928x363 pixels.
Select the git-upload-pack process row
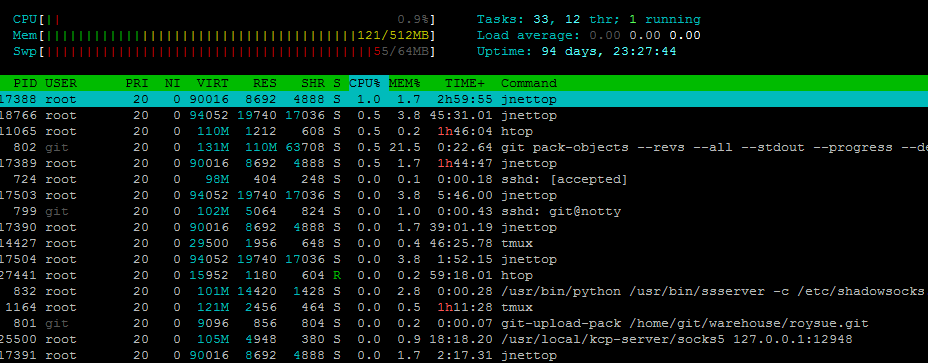coord(464,323)
